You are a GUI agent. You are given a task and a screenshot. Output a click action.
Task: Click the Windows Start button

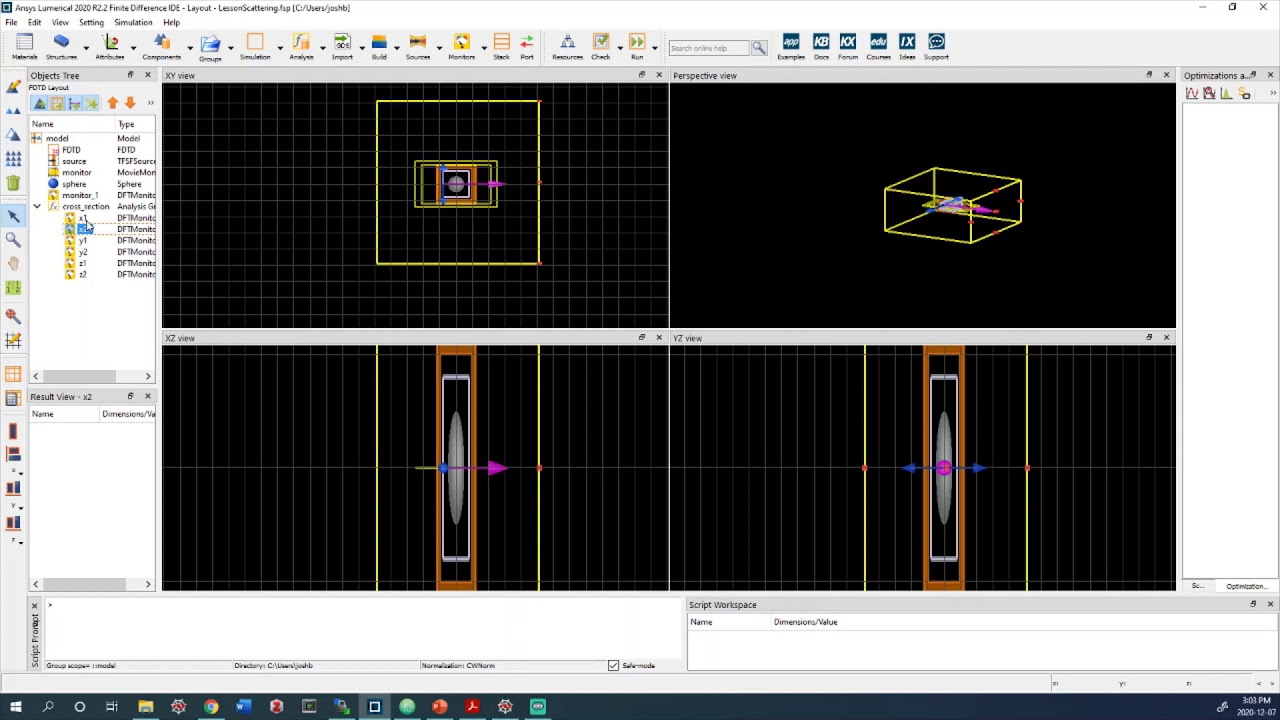point(15,707)
